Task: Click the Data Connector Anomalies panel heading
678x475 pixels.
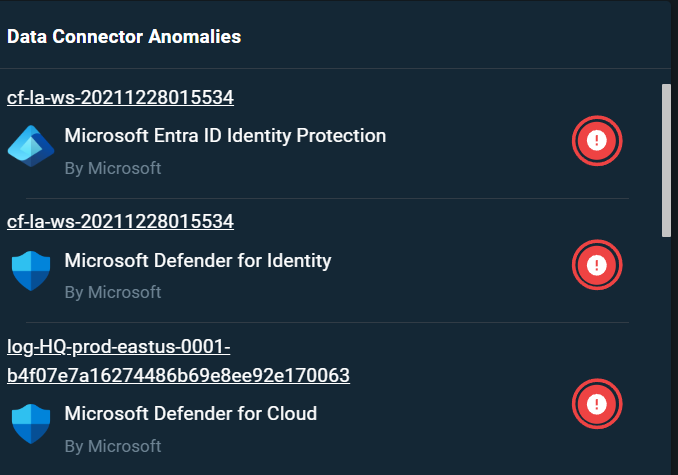Action: tap(124, 37)
